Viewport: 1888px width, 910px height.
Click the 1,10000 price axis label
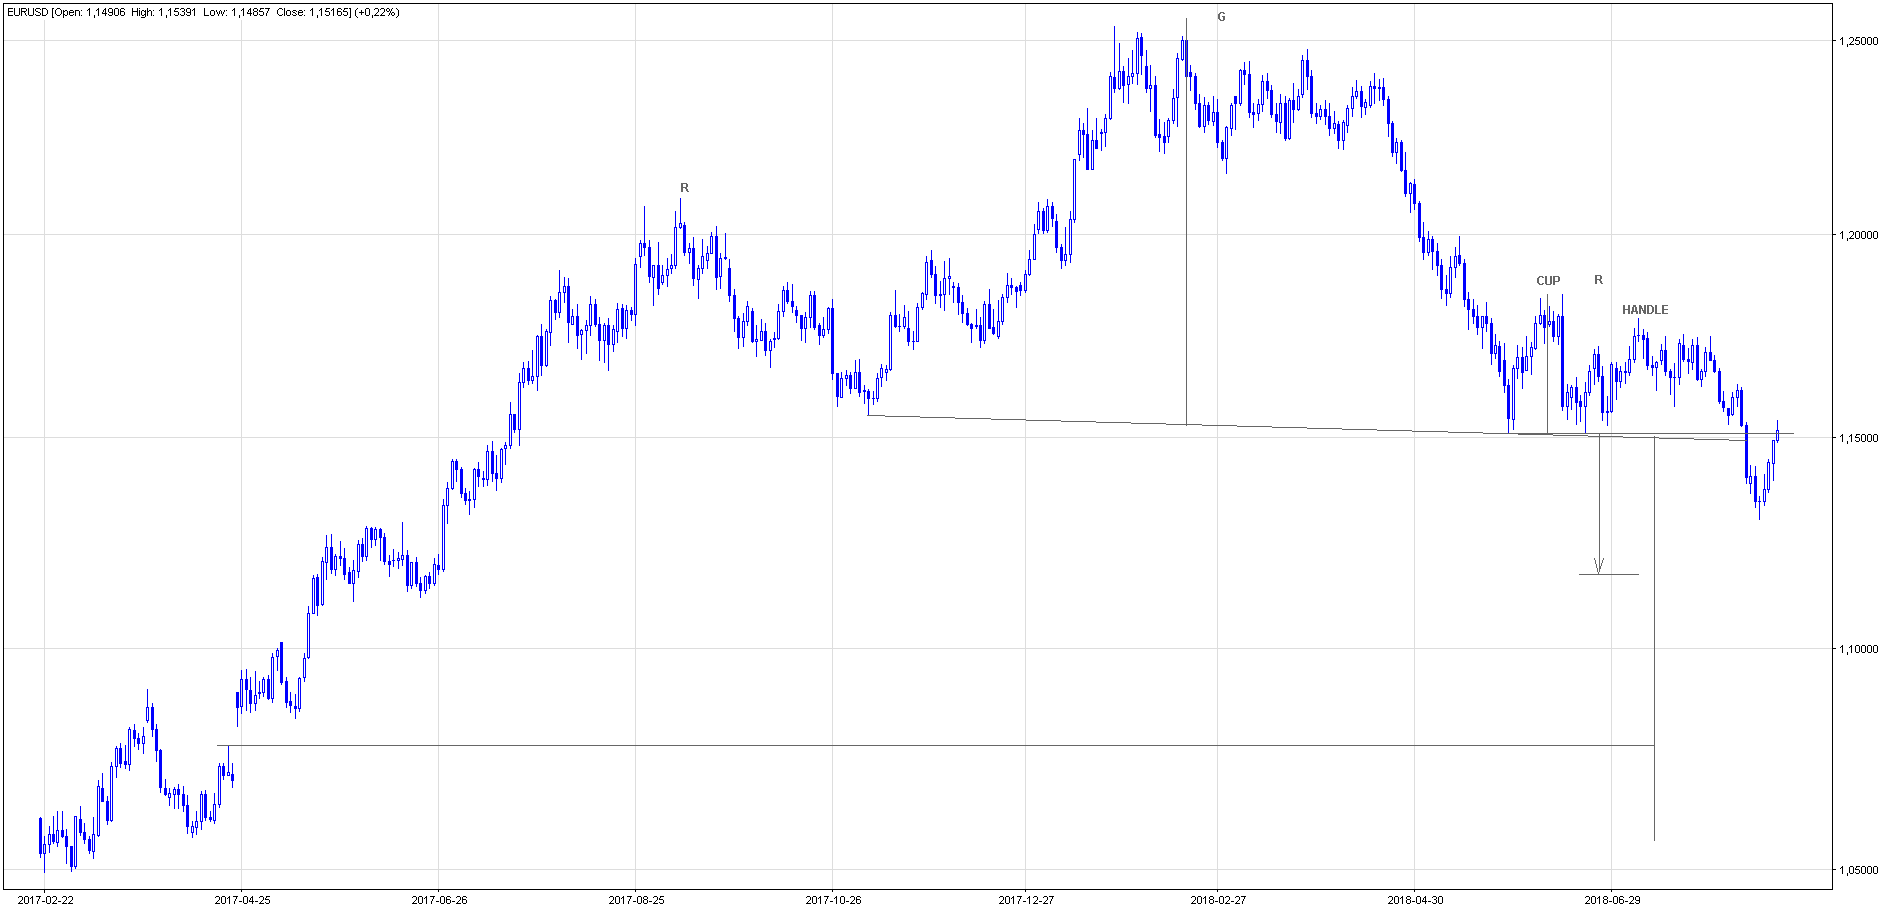(x=1858, y=649)
